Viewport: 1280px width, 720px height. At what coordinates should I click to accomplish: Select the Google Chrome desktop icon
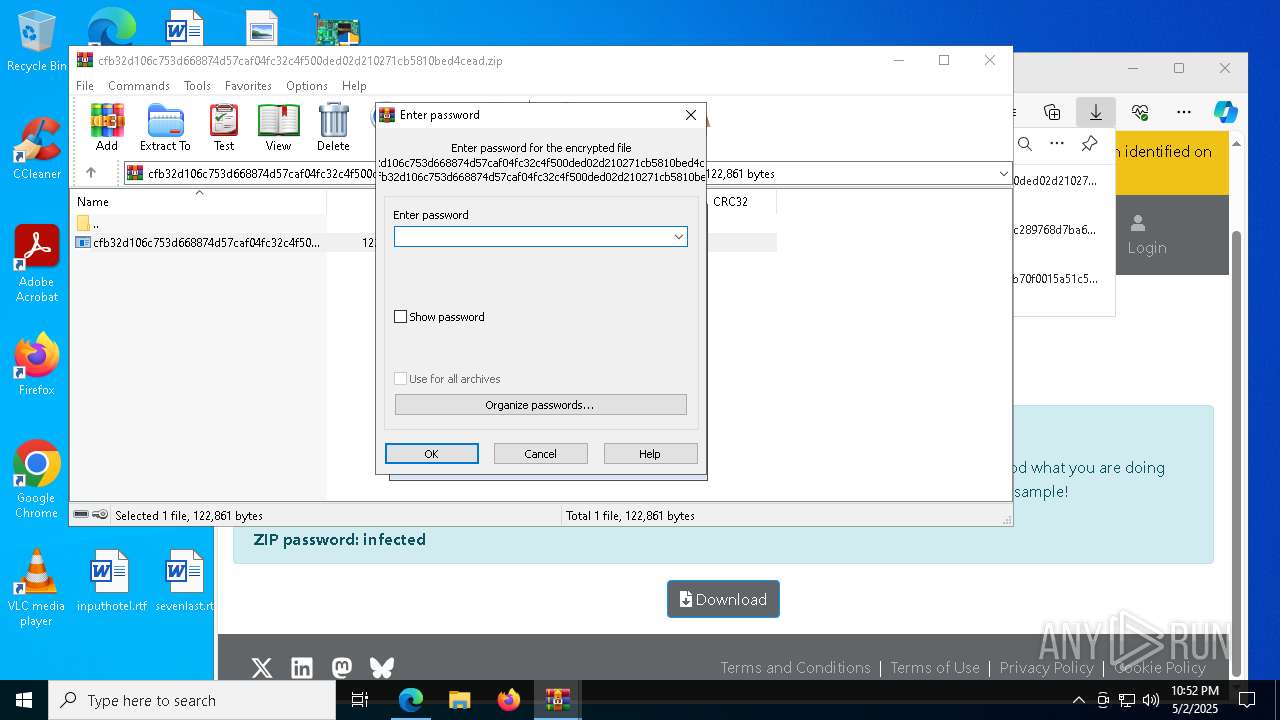tap(36, 479)
